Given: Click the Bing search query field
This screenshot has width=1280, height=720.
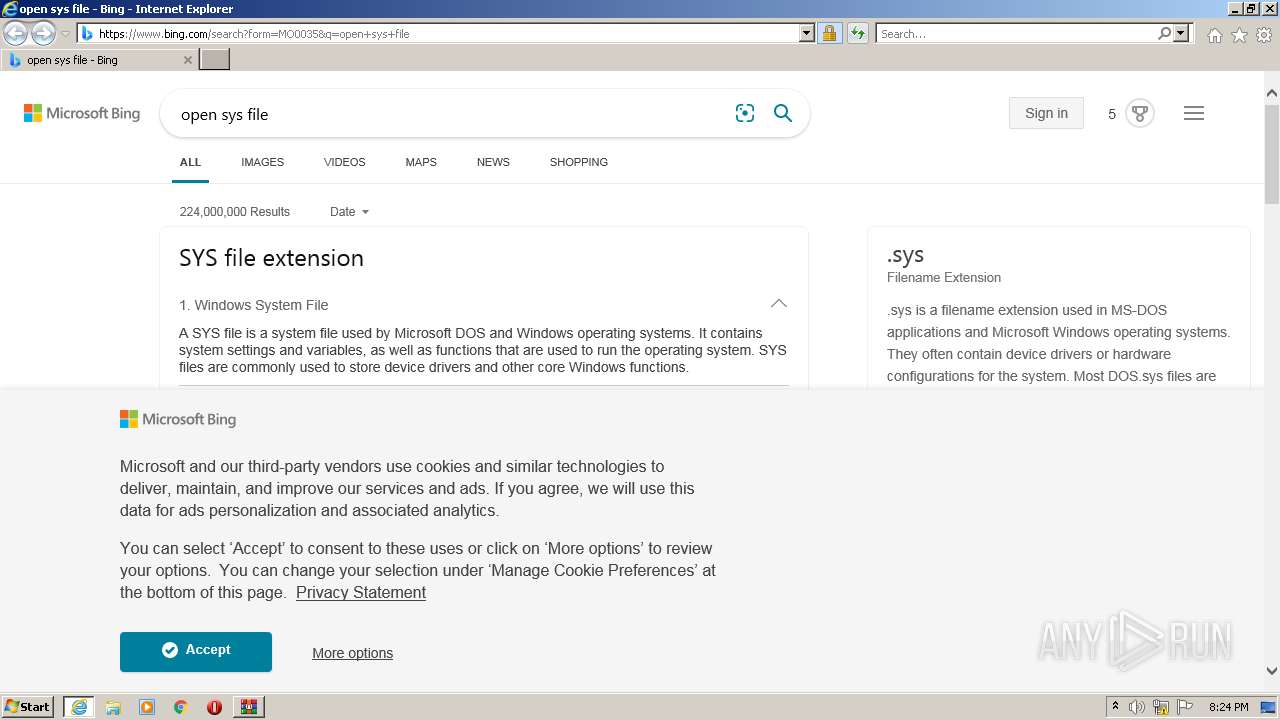Looking at the screenshot, I should [x=450, y=114].
